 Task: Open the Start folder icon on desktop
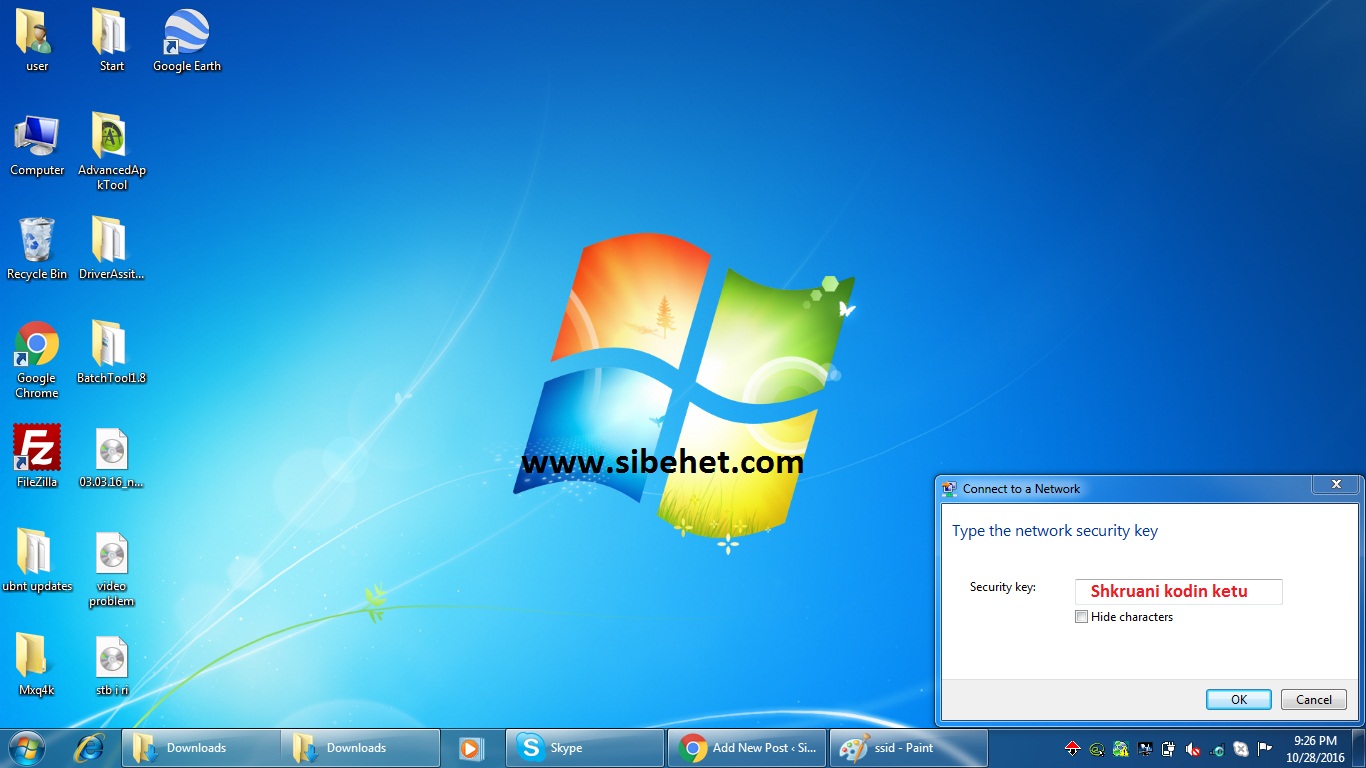point(111,40)
